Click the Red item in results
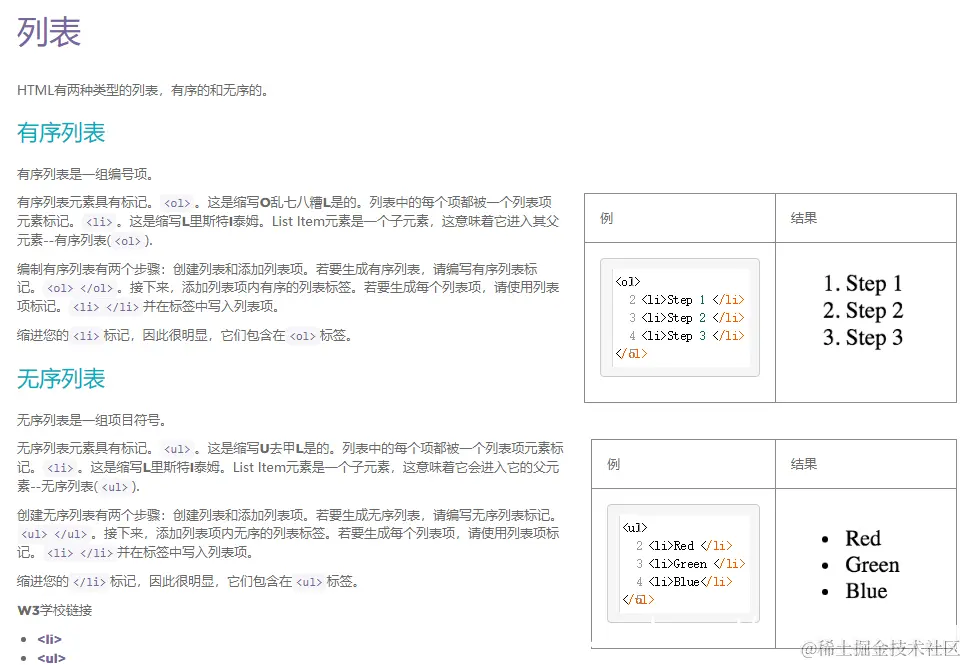 (862, 538)
